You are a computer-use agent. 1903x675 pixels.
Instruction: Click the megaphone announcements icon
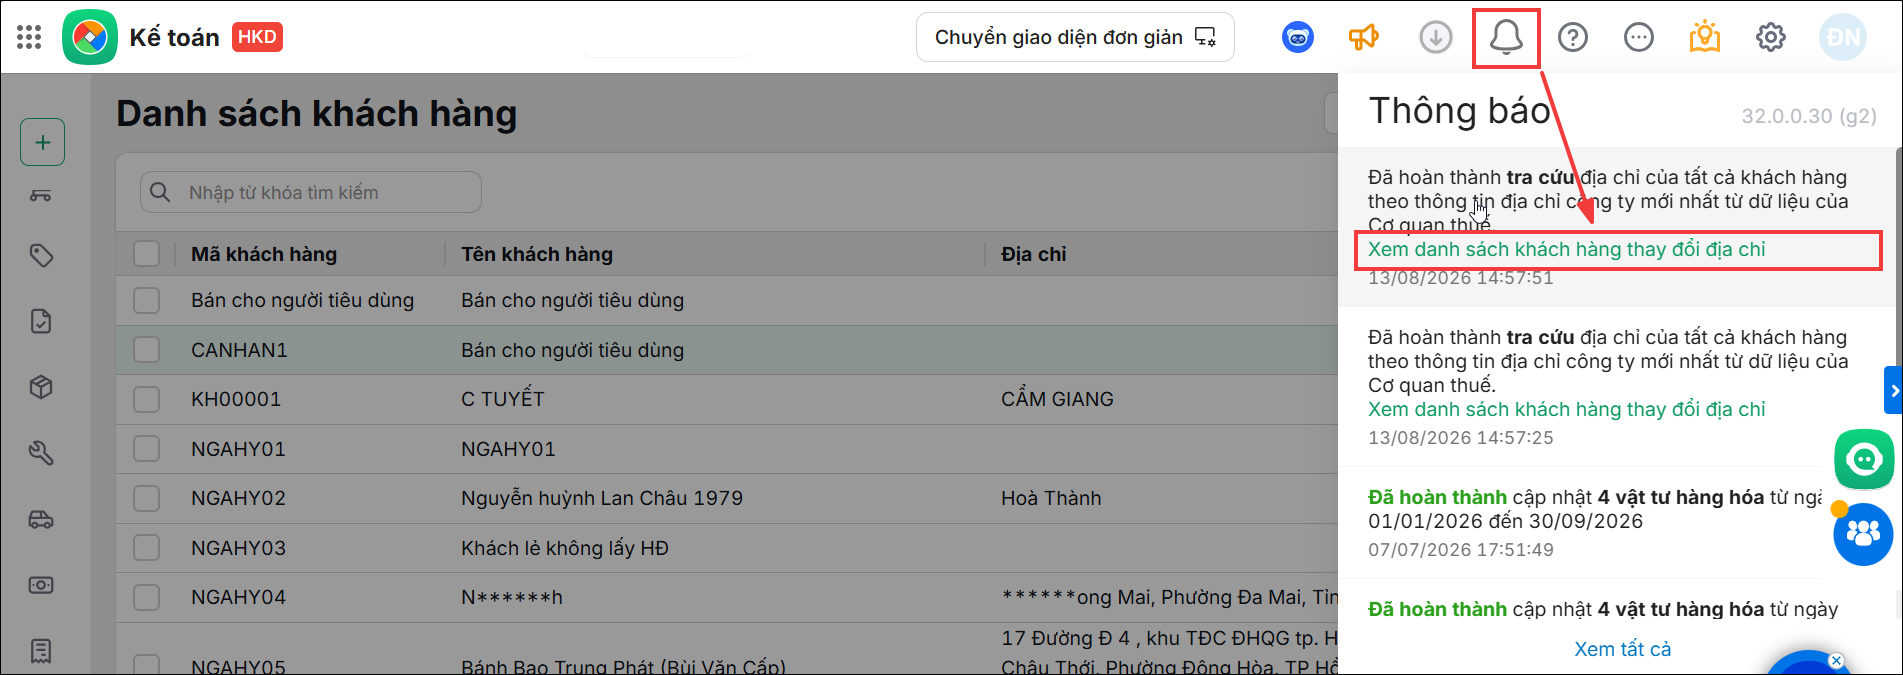coord(1364,38)
